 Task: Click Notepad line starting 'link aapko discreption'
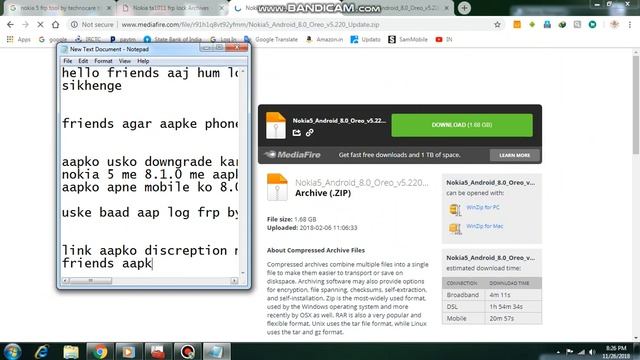click(150, 251)
